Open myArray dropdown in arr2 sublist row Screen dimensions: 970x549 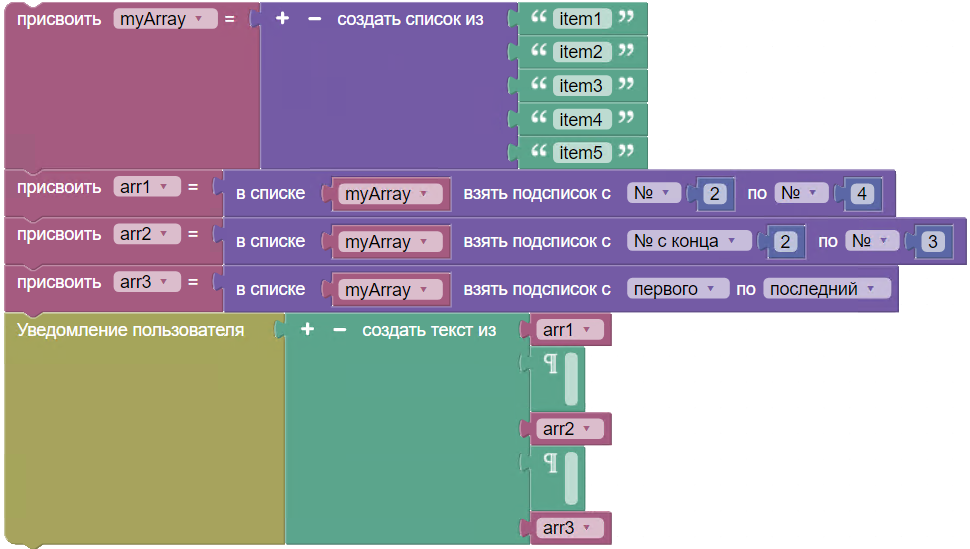390,241
